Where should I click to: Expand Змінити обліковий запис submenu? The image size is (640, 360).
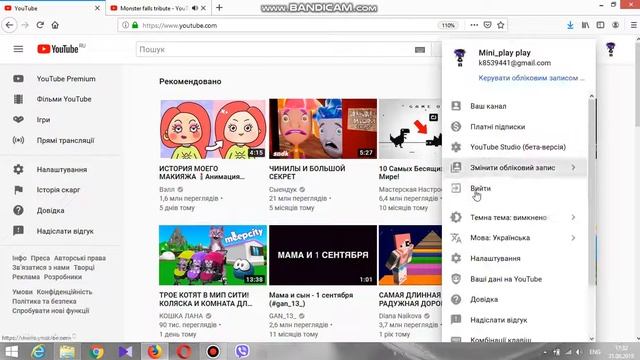[x=515, y=167]
